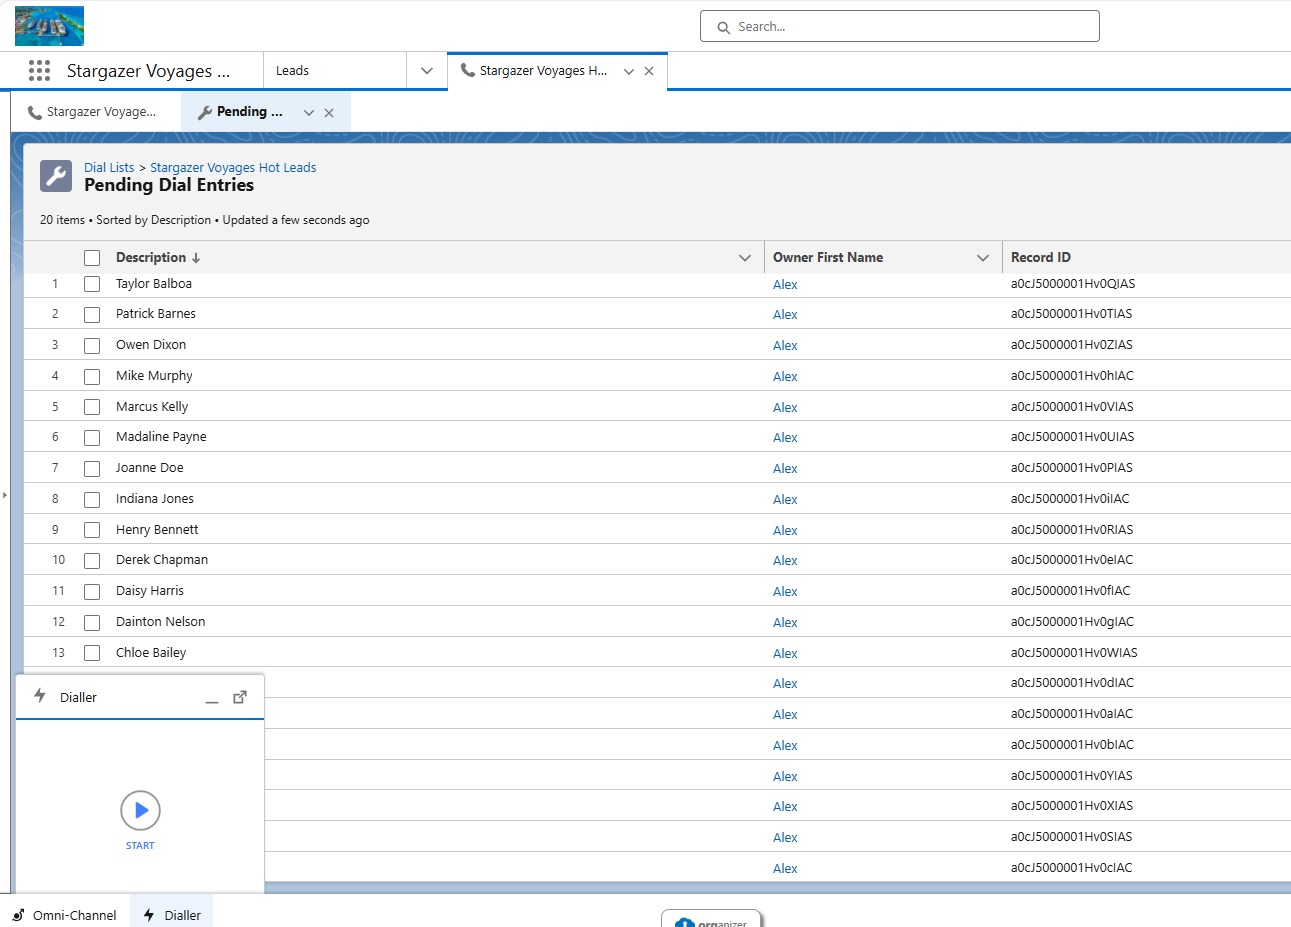
Task: Open the Owner First Name column menu
Action: [981, 257]
